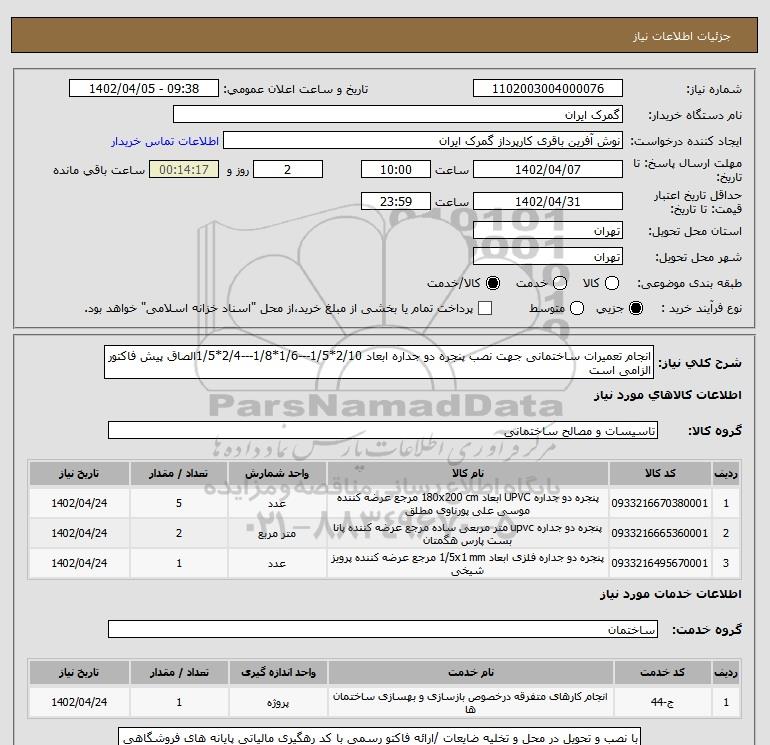Viewport: 770px width, 745px height.
Task: Click the requester field نوش آفرین باقری
Action: (x=423, y=141)
